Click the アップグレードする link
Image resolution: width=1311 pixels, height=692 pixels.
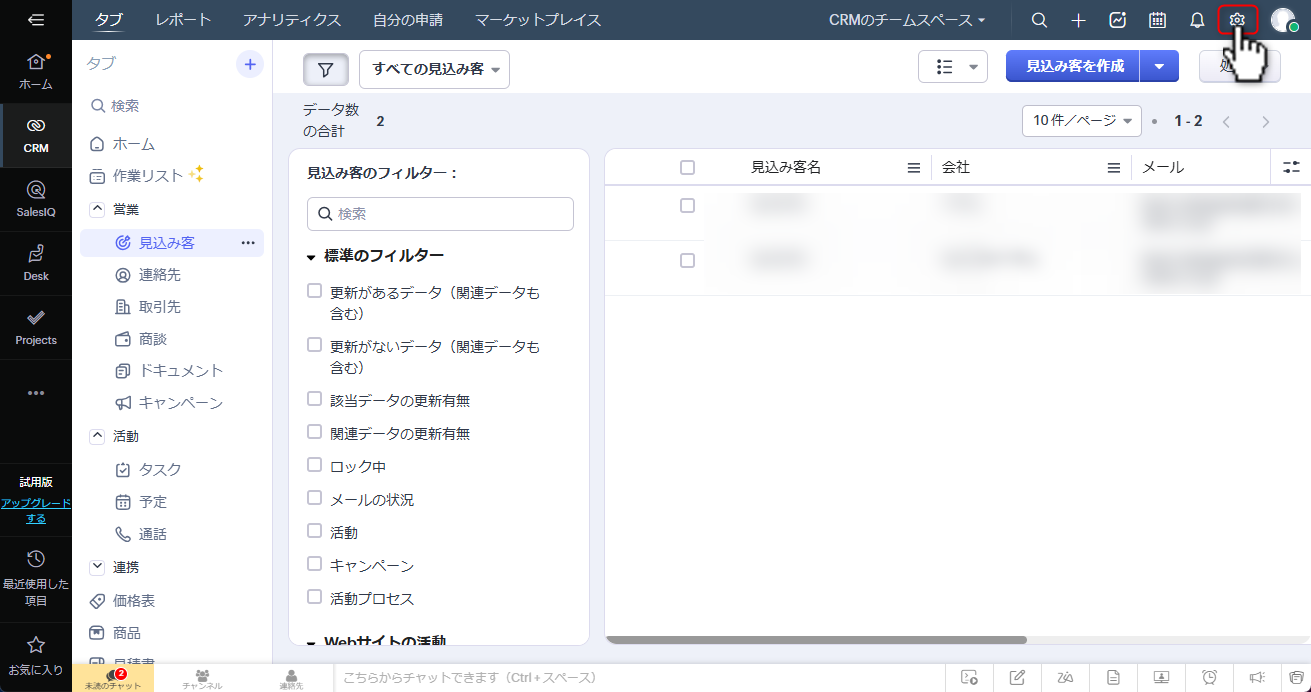click(36, 511)
